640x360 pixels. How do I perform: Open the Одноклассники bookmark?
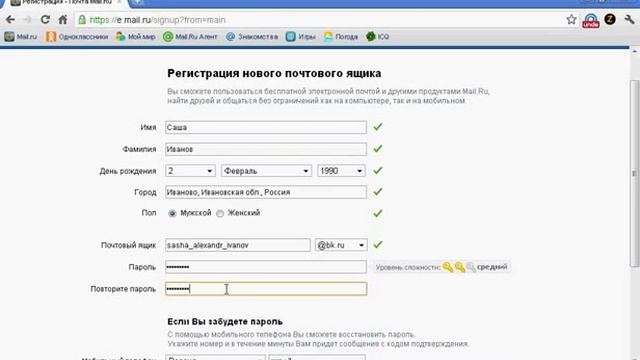pyautogui.click(x=77, y=37)
